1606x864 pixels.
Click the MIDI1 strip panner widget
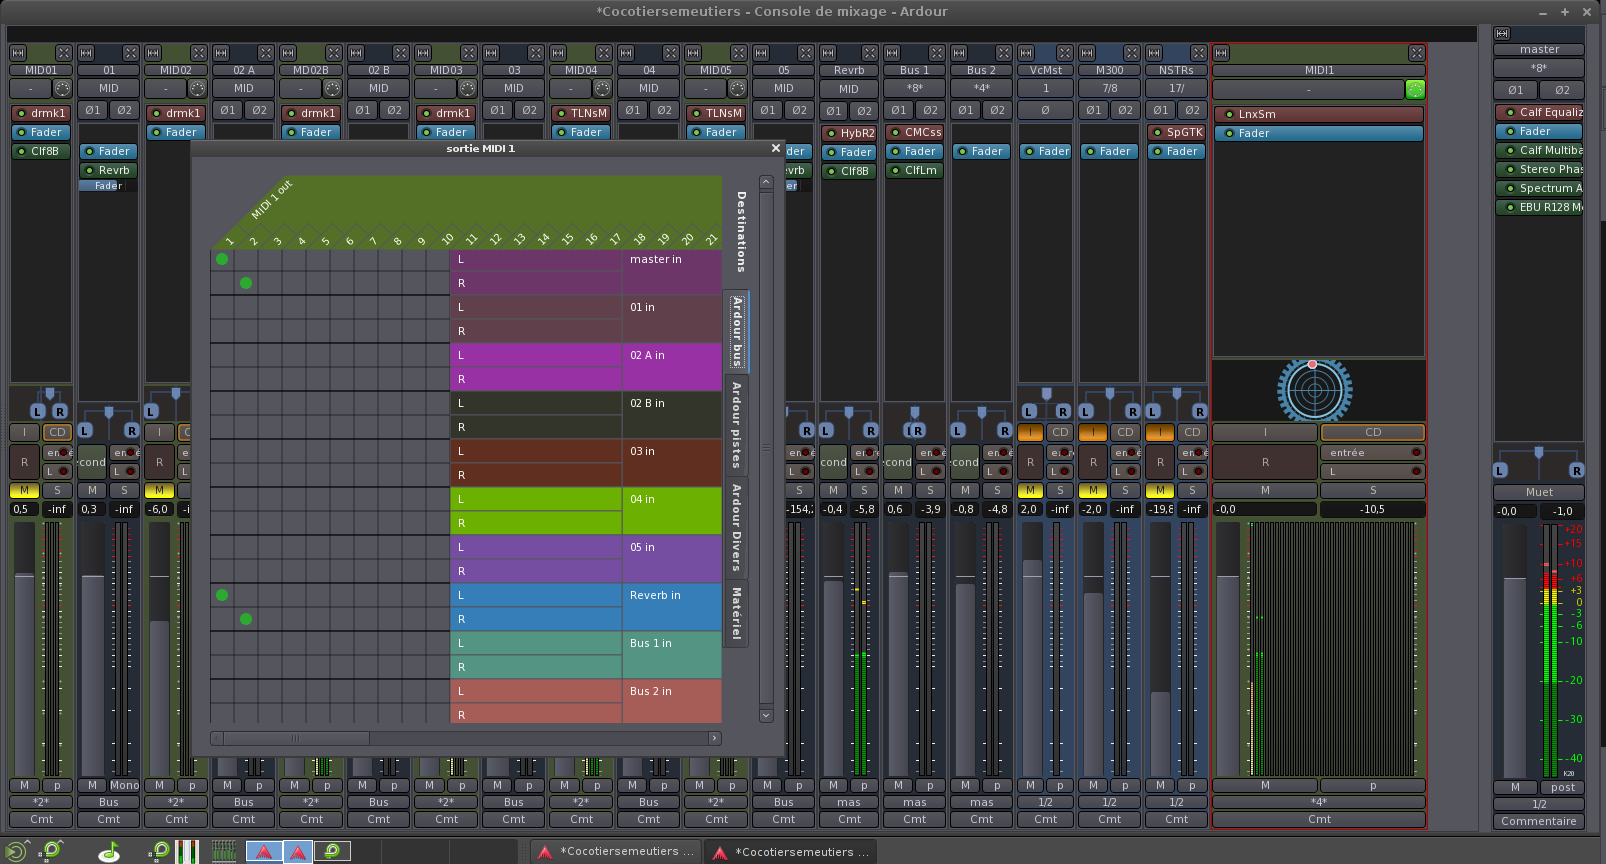1314,390
